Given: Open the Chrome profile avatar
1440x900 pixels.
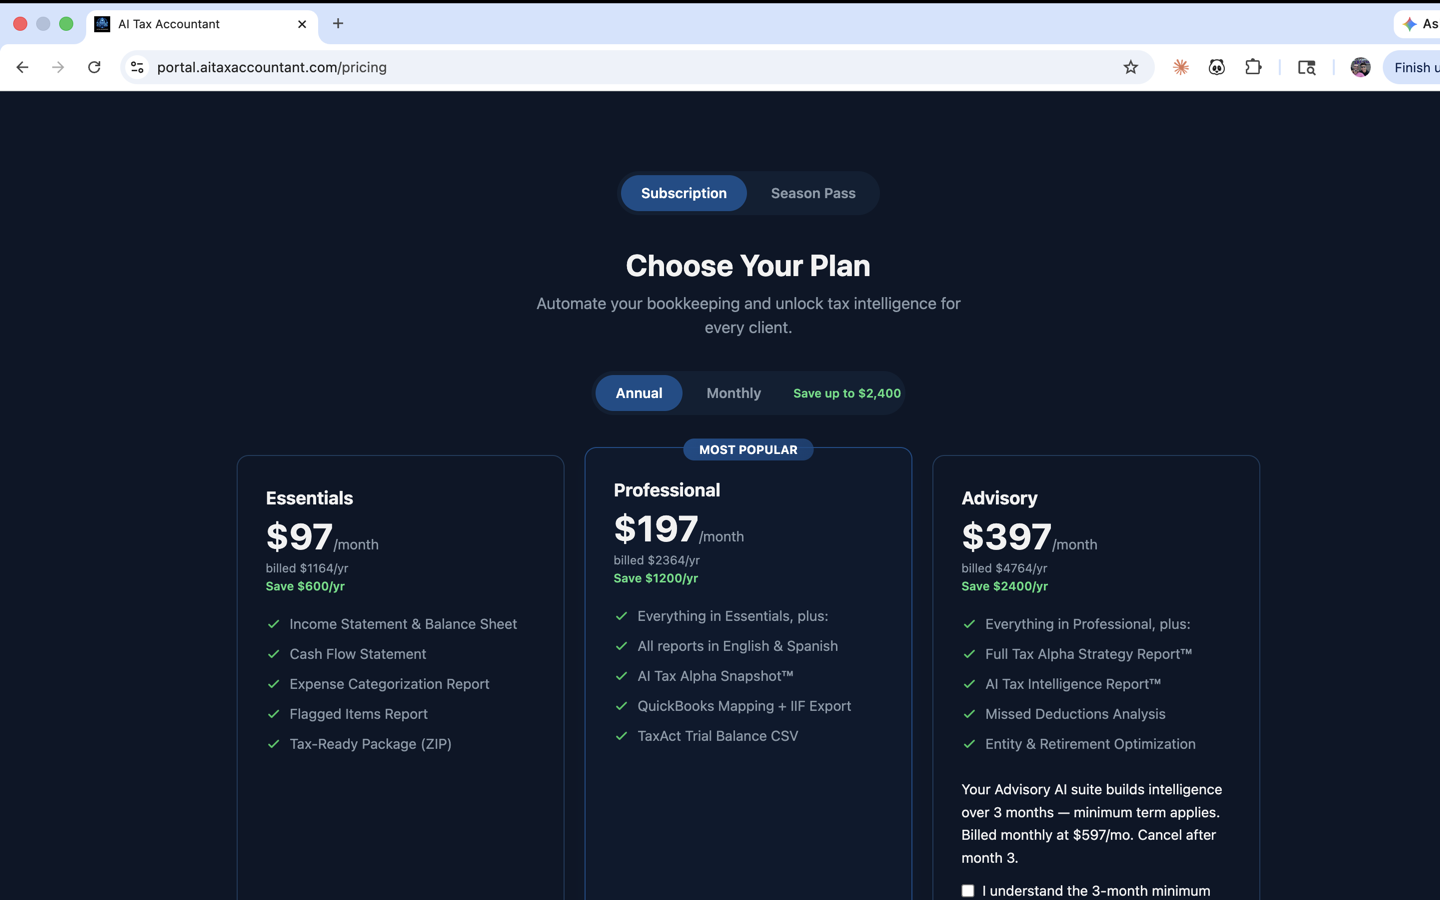Looking at the screenshot, I should 1360,67.
